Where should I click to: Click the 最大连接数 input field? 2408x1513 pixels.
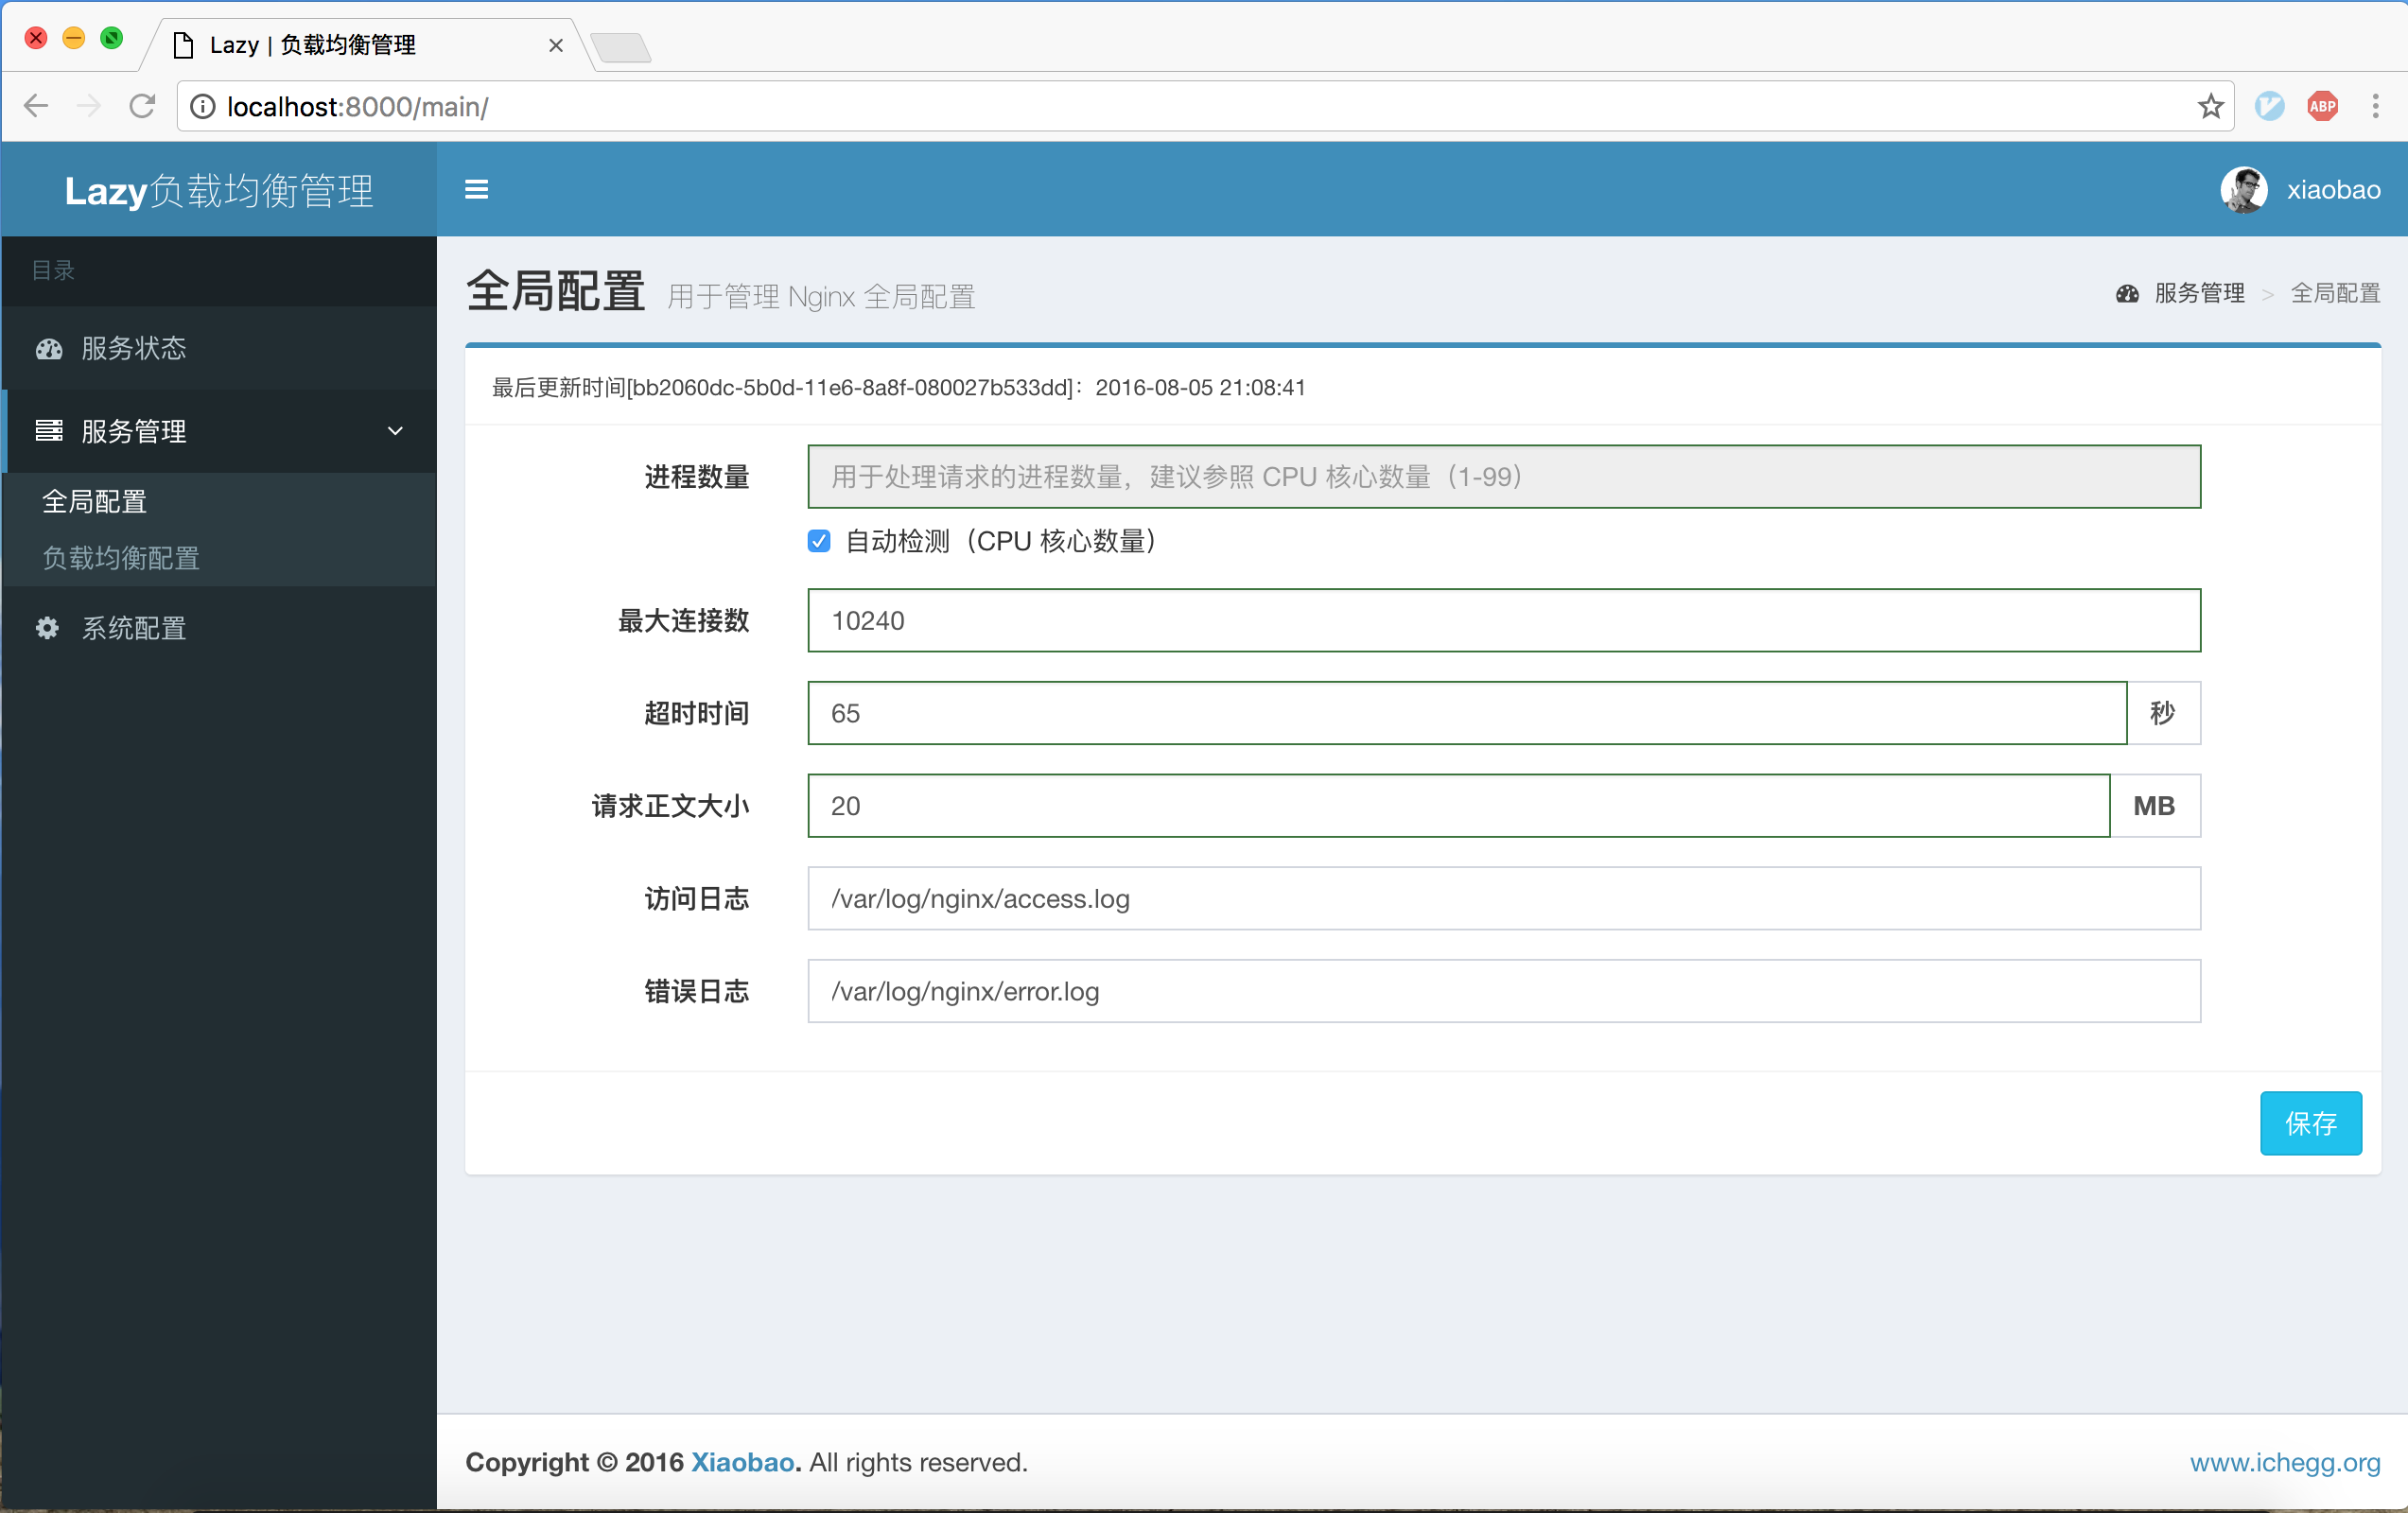(1503, 620)
